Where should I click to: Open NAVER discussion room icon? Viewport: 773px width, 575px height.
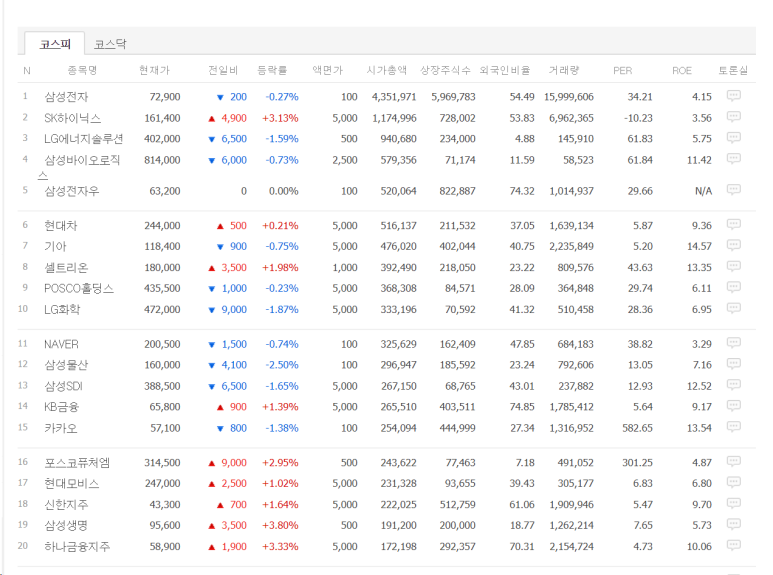pyautogui.click(x=734, y=343)
